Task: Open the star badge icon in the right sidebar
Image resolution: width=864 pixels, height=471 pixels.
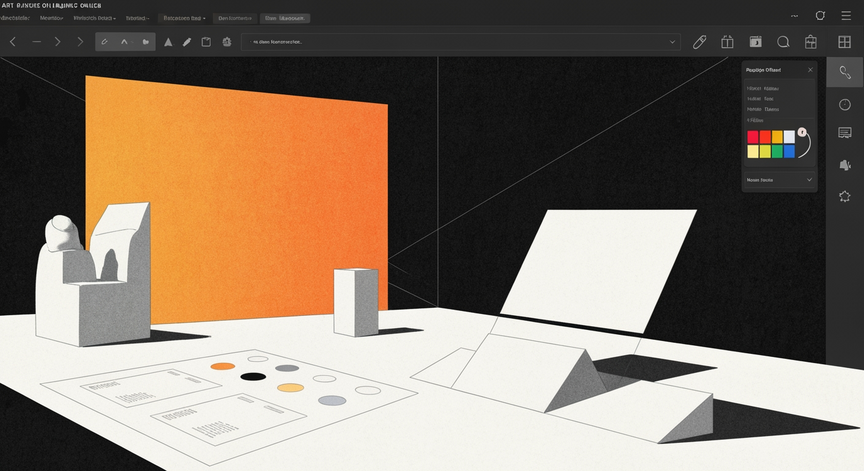Action: 845,197
